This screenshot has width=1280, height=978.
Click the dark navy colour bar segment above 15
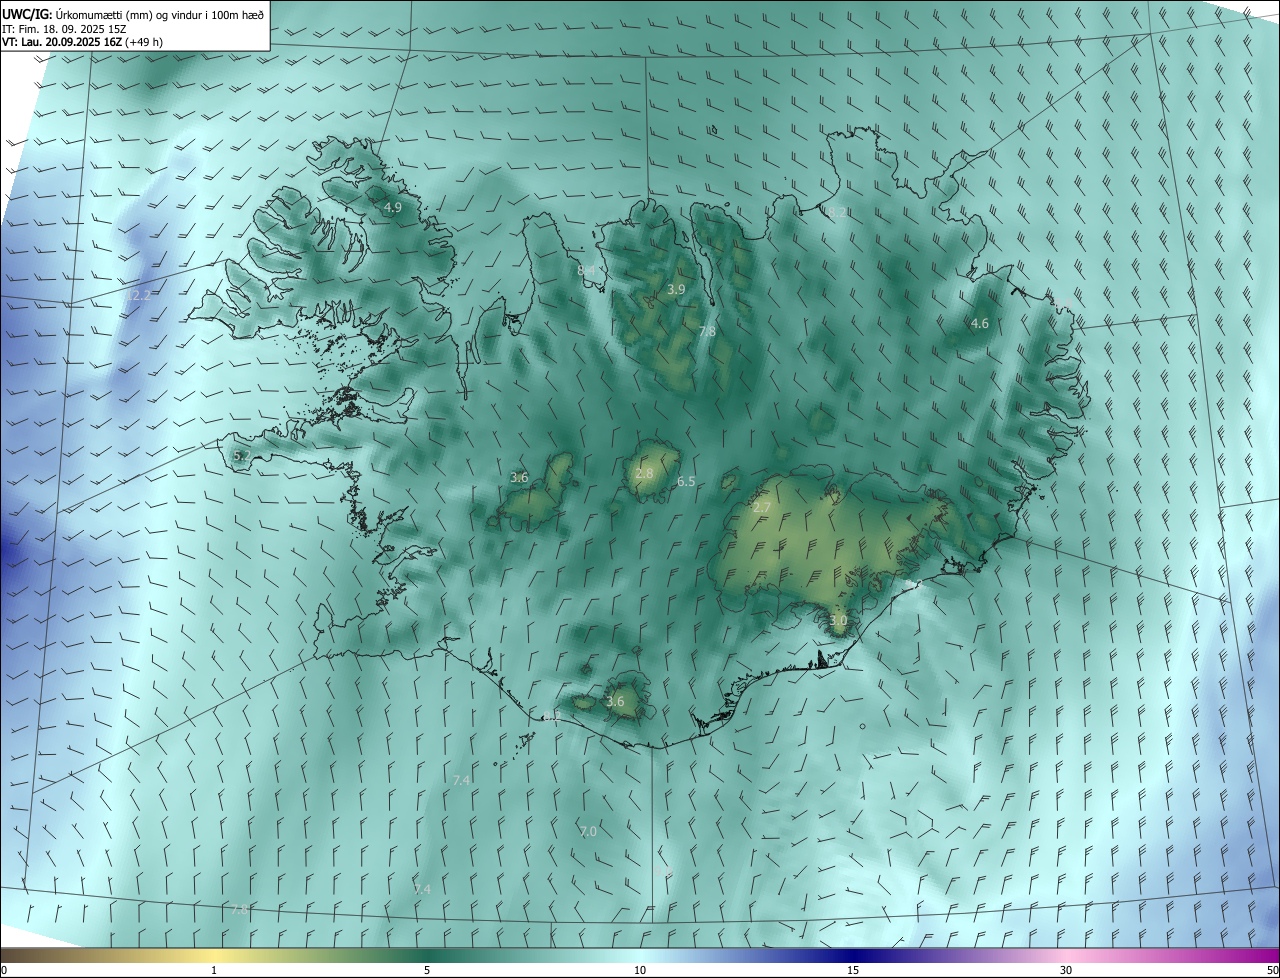(x=853, y=955)
